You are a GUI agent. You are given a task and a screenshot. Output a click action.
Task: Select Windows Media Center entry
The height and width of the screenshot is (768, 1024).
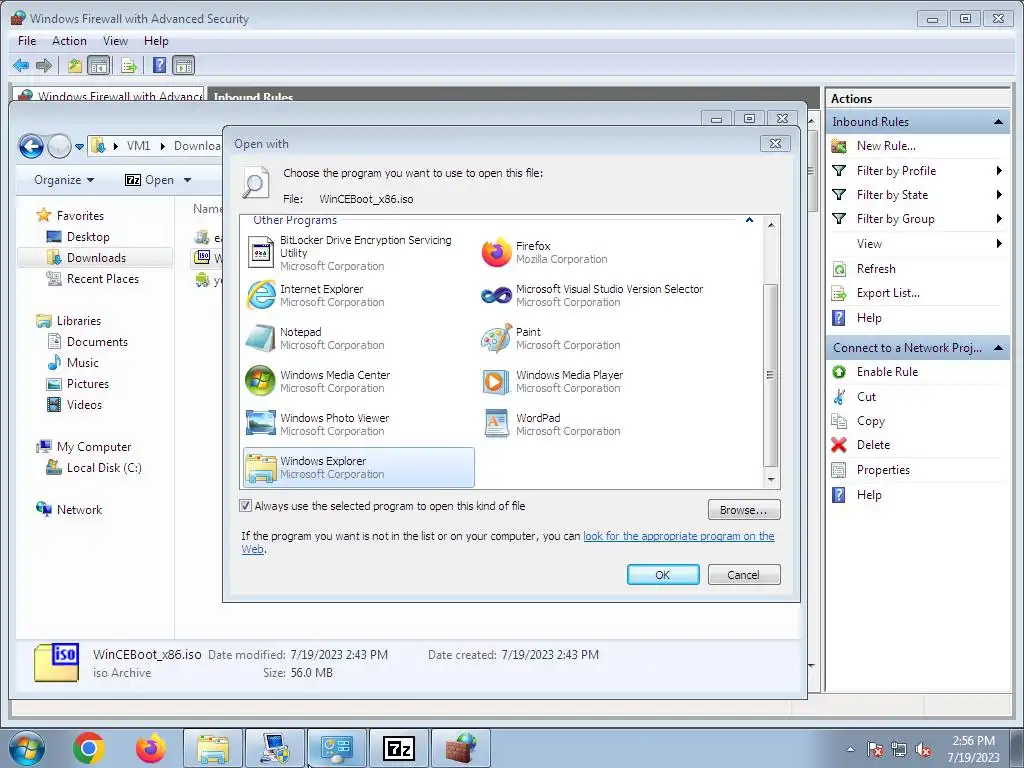coord(318,381)
